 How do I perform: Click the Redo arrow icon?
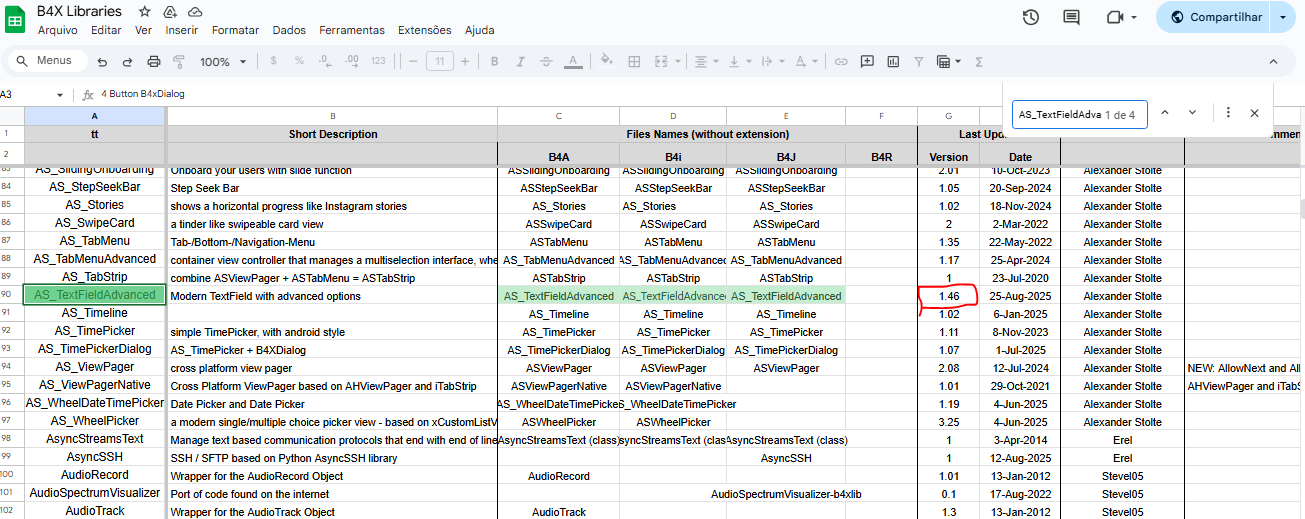coord(127,62)
